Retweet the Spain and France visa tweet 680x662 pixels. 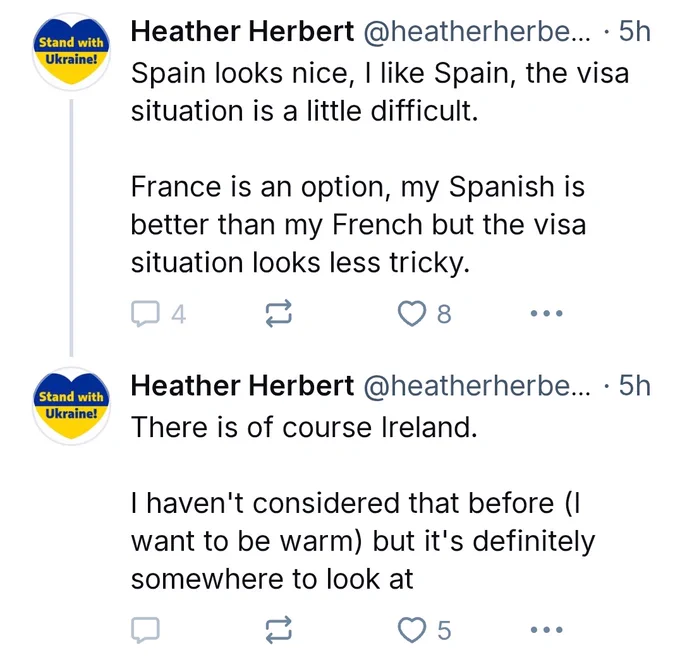point(278,313)
